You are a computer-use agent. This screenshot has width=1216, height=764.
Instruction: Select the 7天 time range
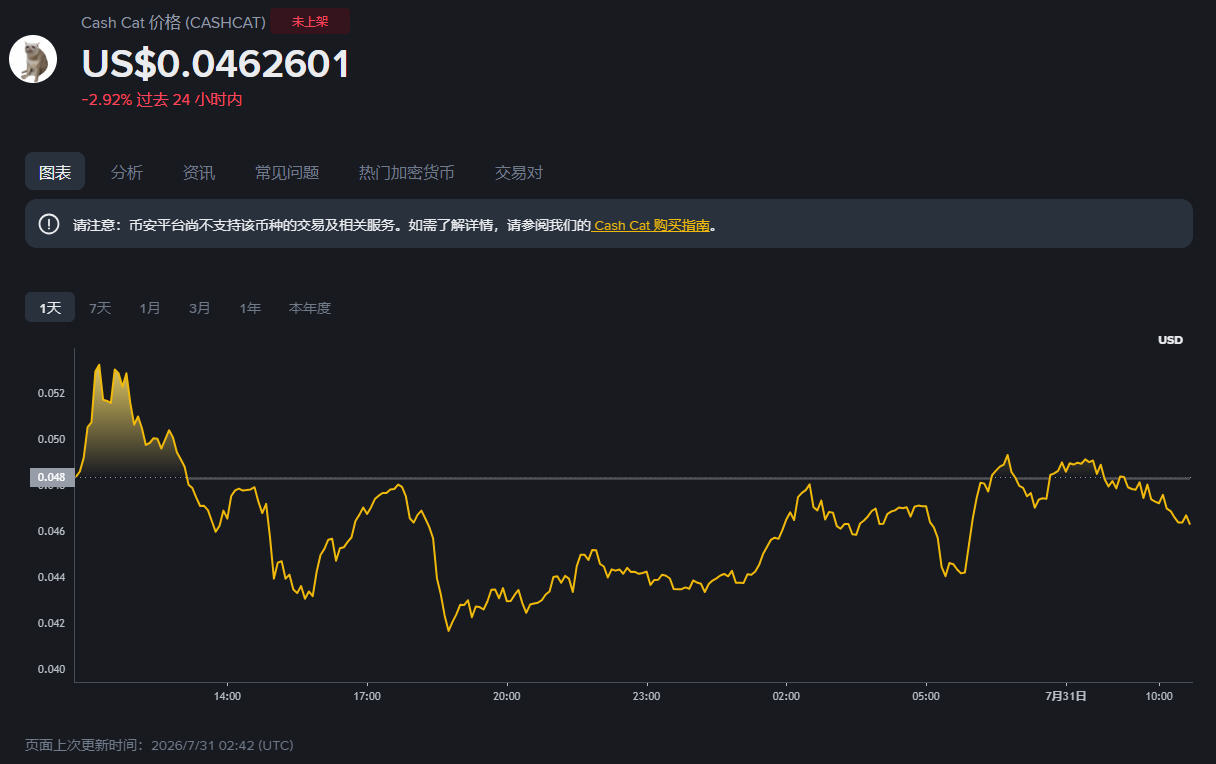[x=100, y=308]
